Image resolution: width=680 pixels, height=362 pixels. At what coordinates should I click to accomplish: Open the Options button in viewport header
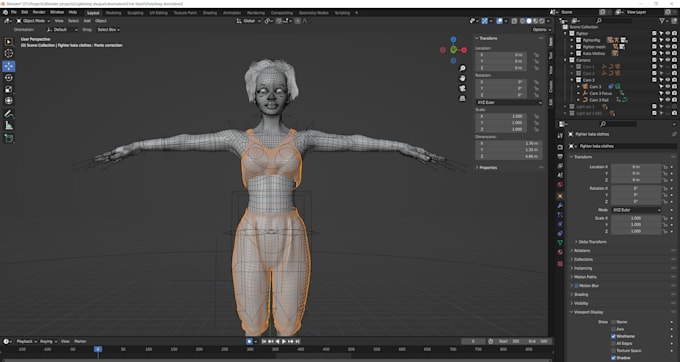(x=542, y=29)
